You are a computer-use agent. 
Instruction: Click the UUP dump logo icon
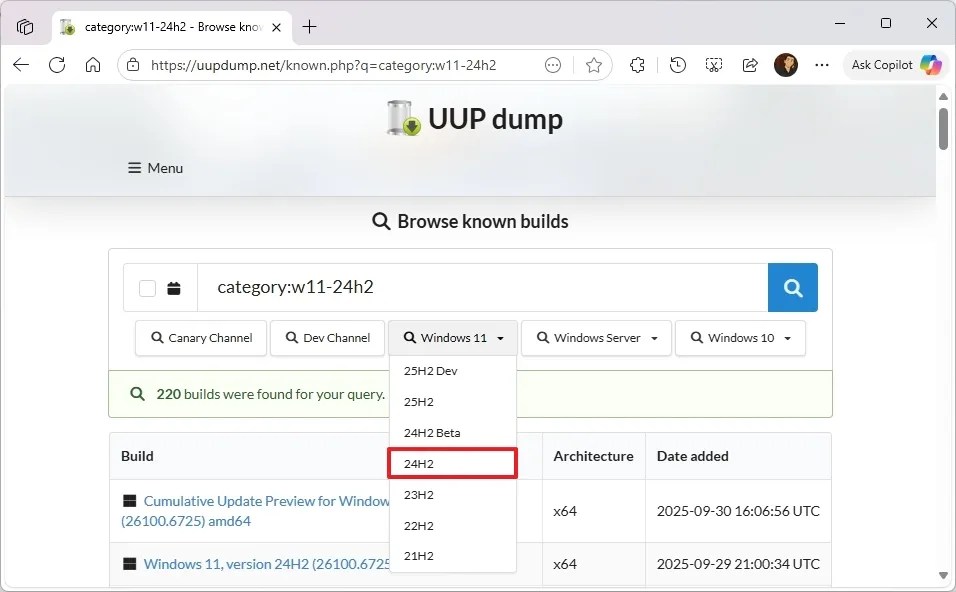pos(402,118)
